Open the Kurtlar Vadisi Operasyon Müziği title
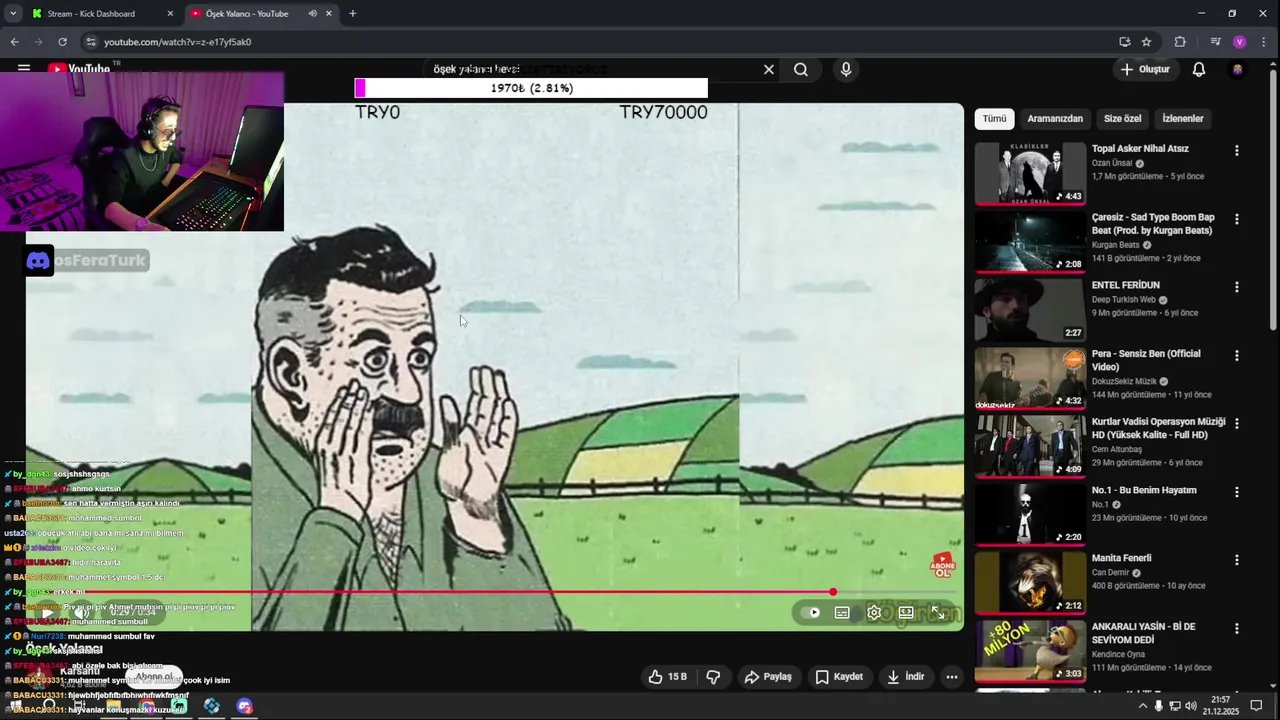Viewport: 1280px width, 720px height. point(1158,428)
